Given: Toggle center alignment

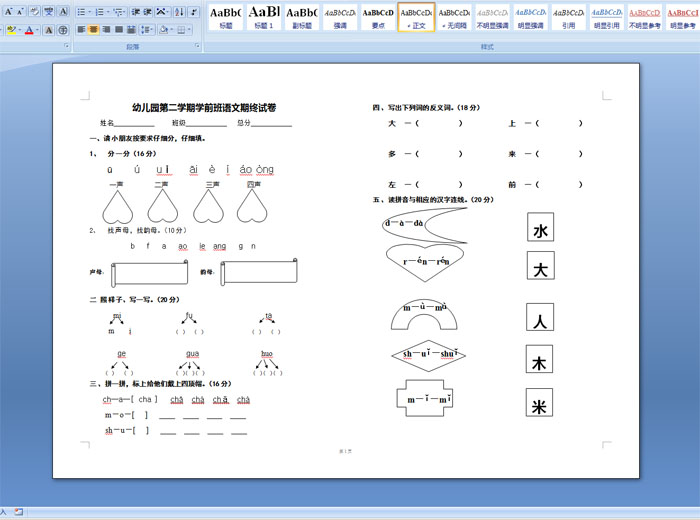Looking at the screenshot, I should 93,30.
